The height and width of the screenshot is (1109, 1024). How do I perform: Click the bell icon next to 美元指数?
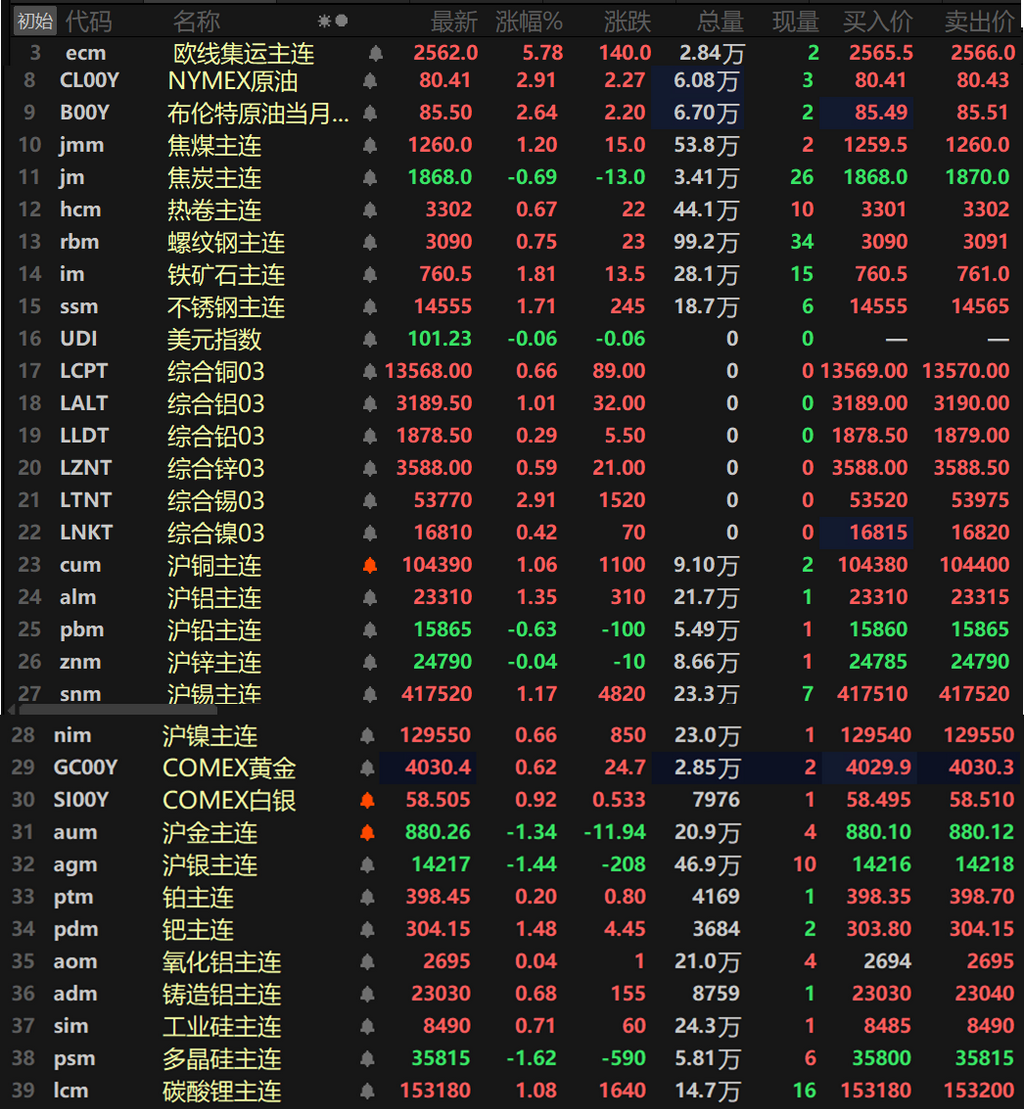[x=370, y=339]
